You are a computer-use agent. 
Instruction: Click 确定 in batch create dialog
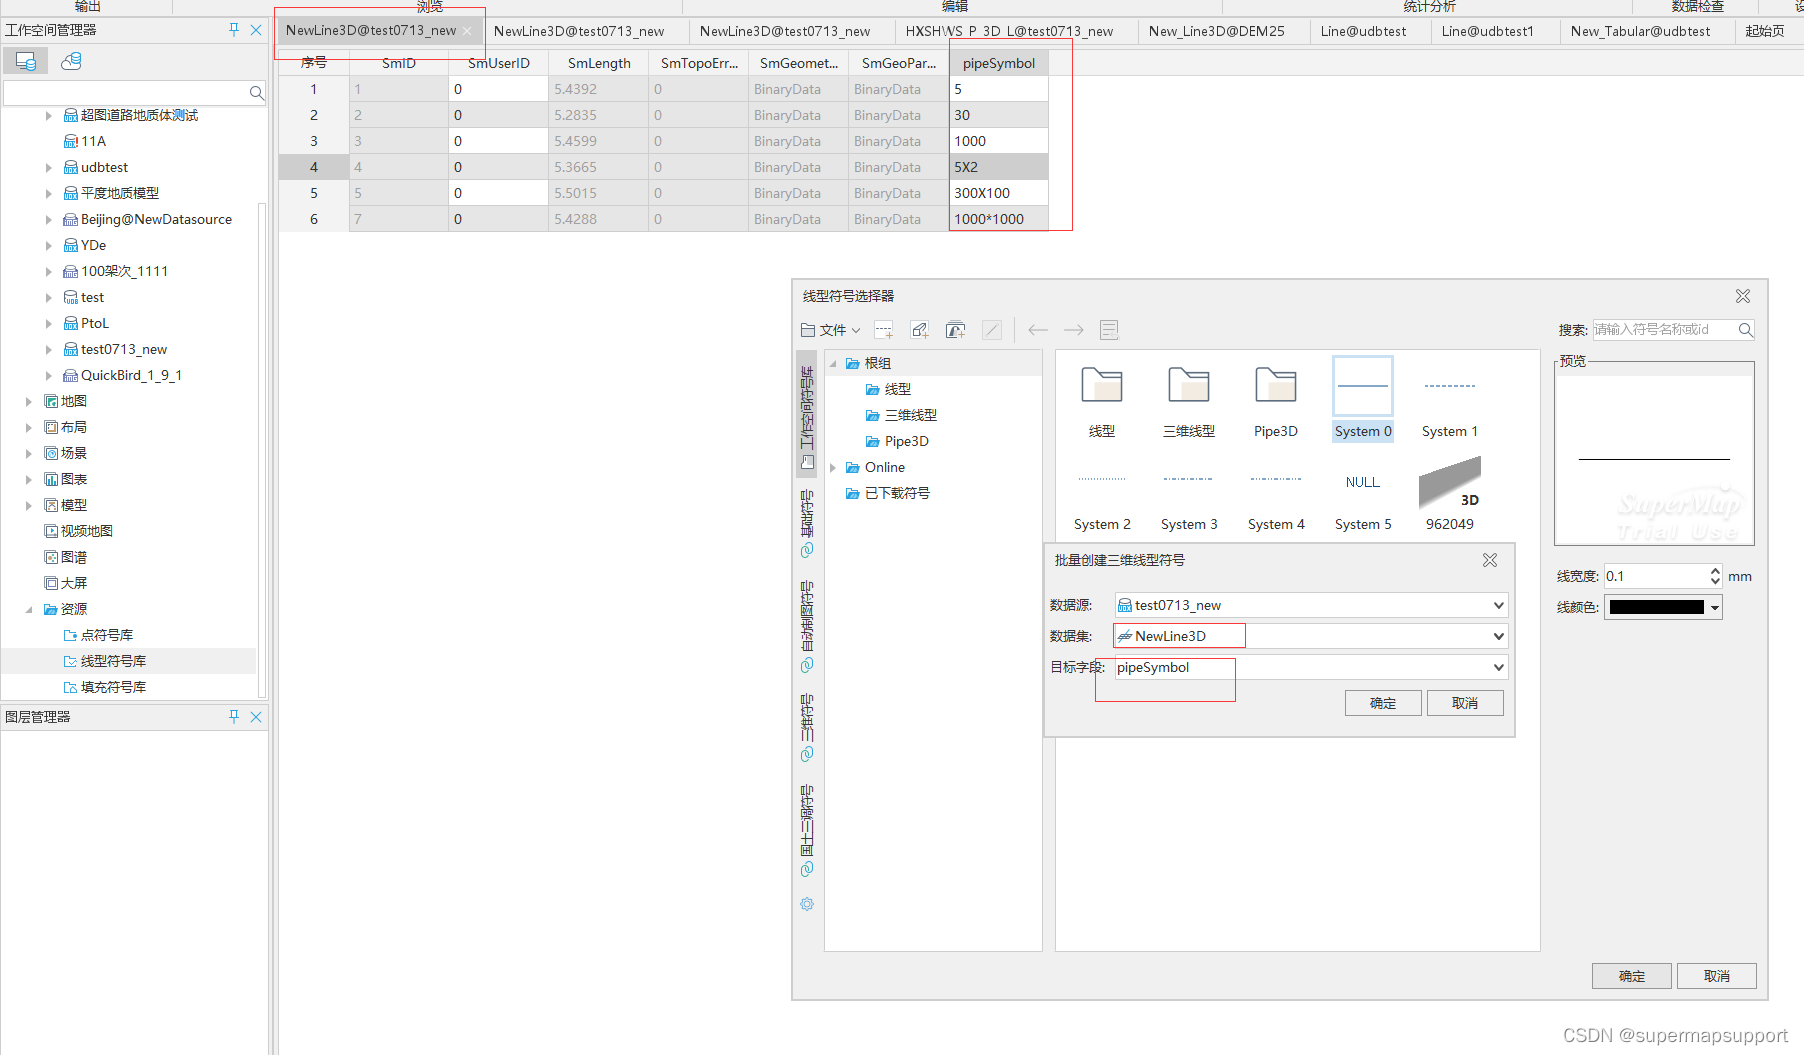pos(1383,703)
